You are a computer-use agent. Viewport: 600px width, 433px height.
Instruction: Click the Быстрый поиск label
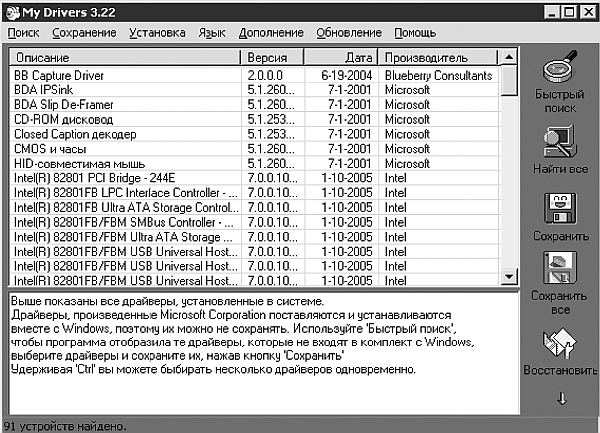coord(560,101)
